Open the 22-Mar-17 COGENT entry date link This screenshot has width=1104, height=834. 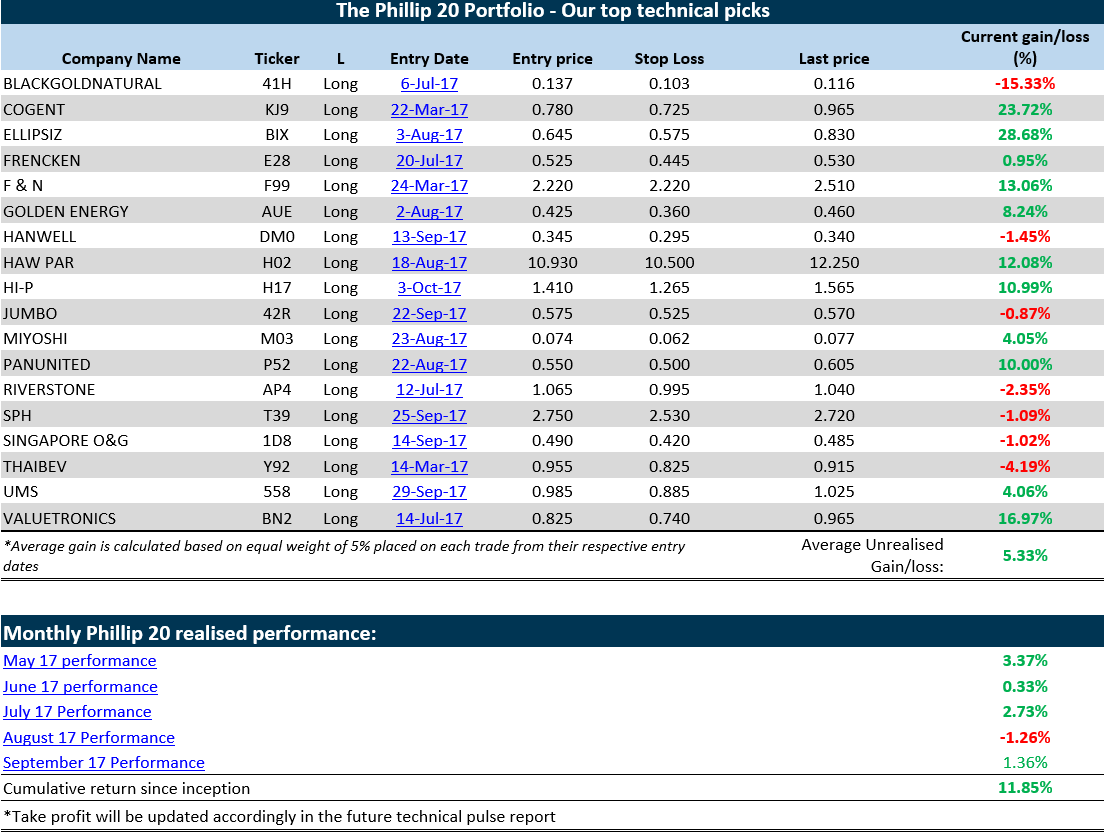coord(429,110)
